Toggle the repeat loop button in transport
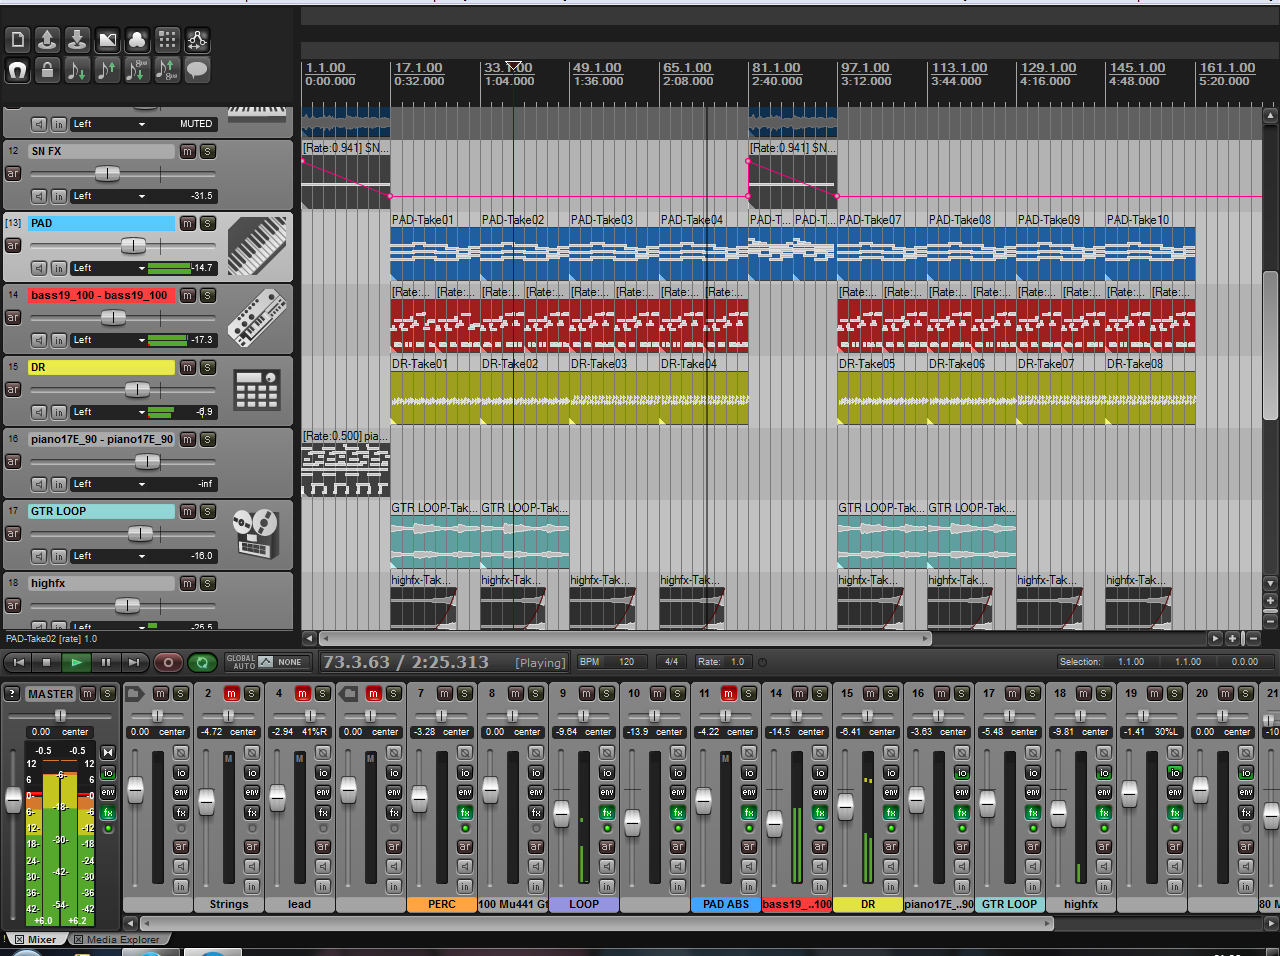The image size is (1280, 956). 202,662
